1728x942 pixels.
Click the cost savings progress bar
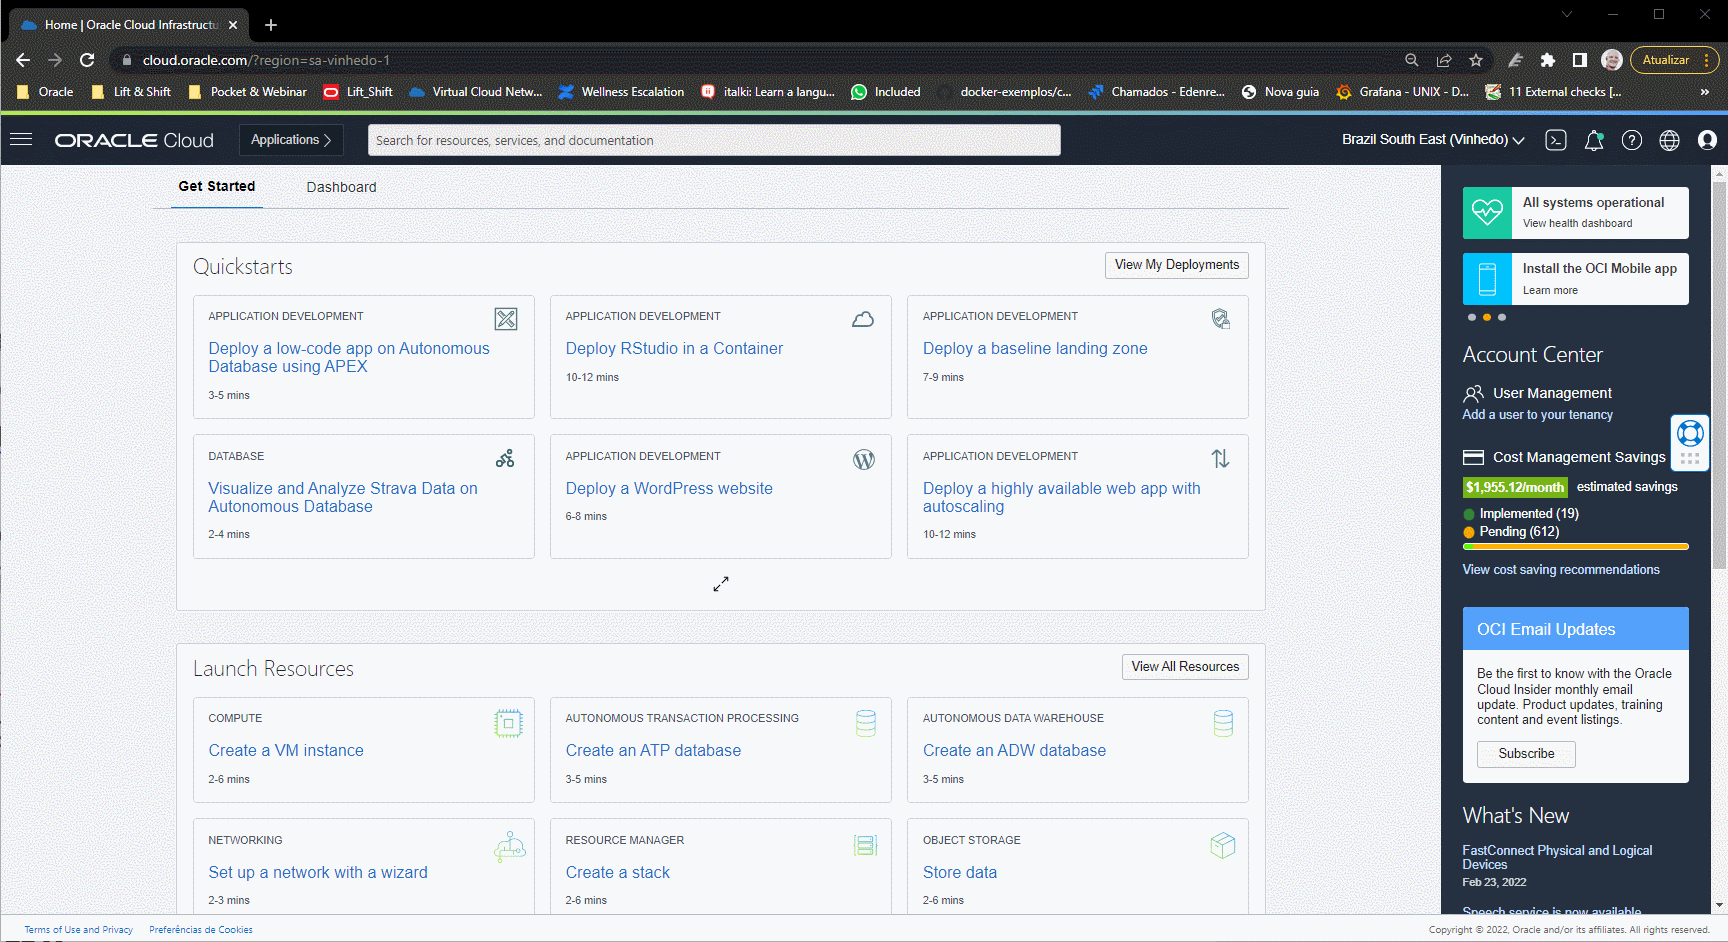click(x=1575, y=547)
